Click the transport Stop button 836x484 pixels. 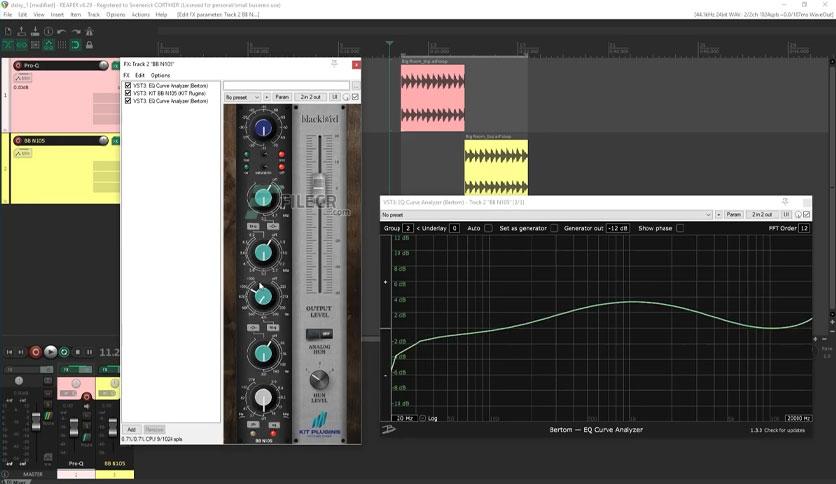pos(78,352)
